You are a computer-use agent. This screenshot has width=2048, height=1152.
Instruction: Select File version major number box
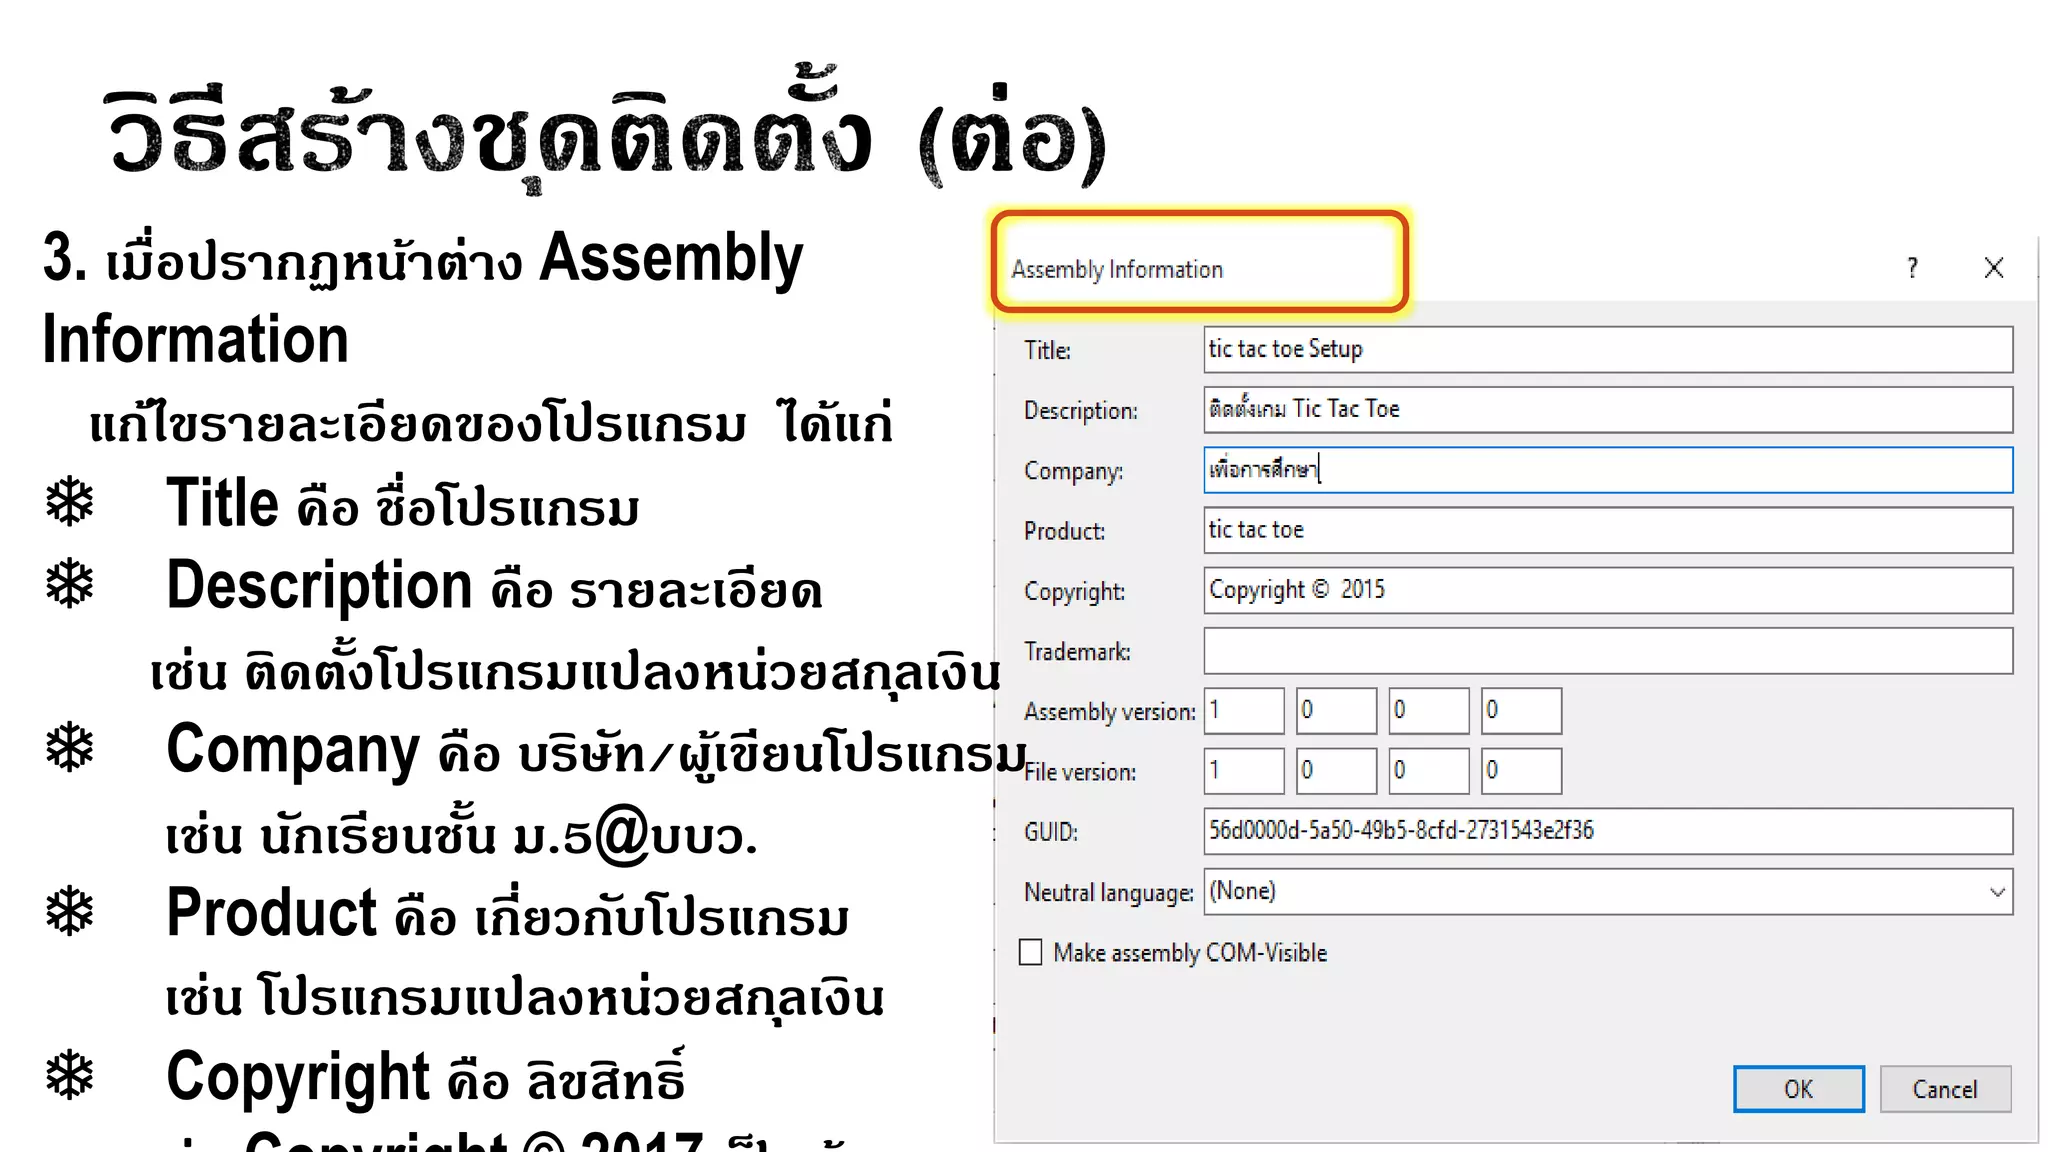1244,771
